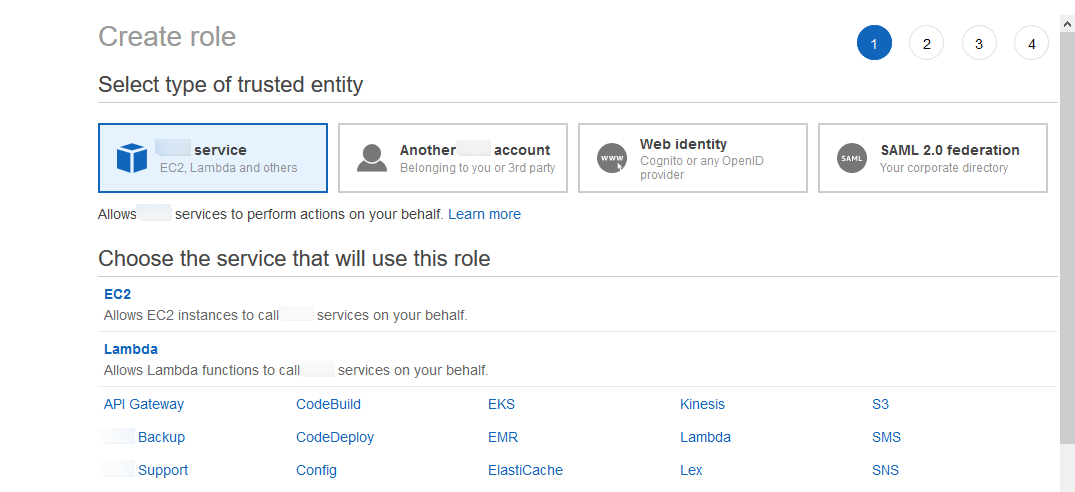The image size is (1075, 492).
Task: Click the SAML badge icon
Action: tap(852, 158)
